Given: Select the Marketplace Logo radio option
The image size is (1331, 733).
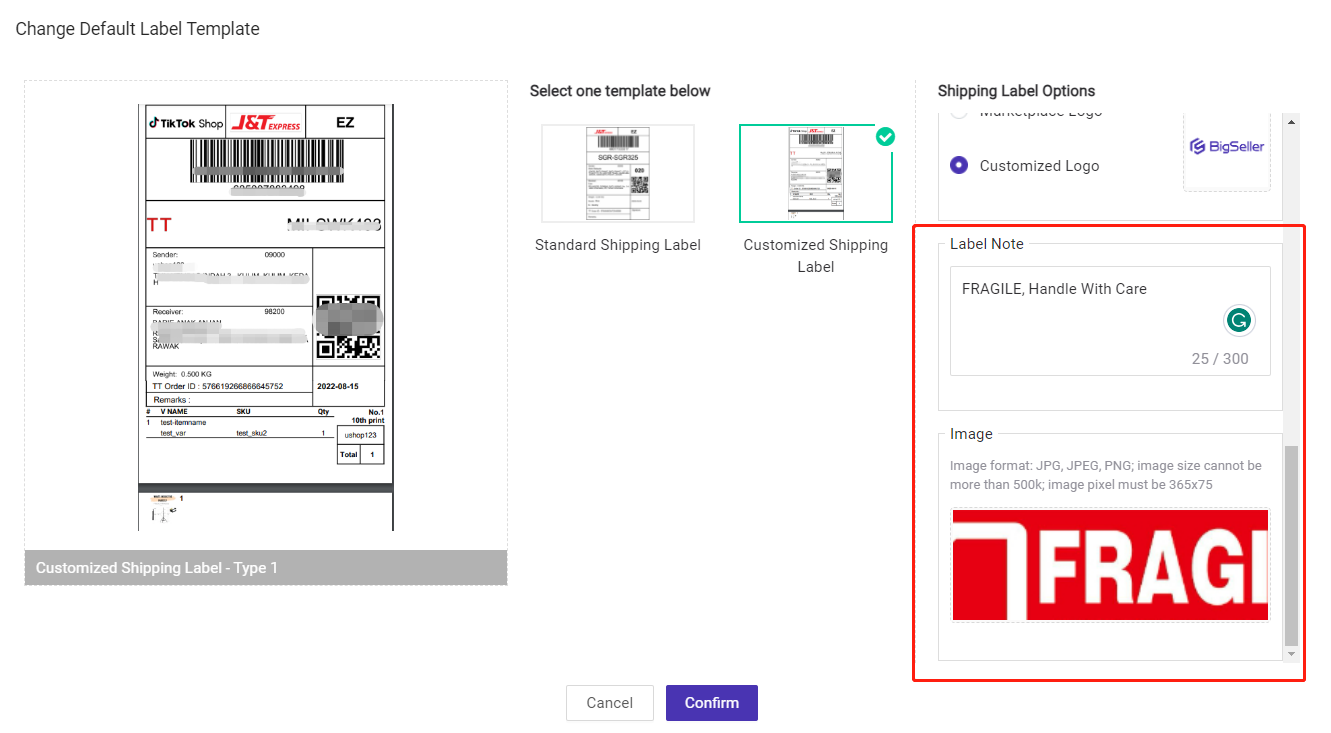Looking at the screenshot, I should 959,111.
